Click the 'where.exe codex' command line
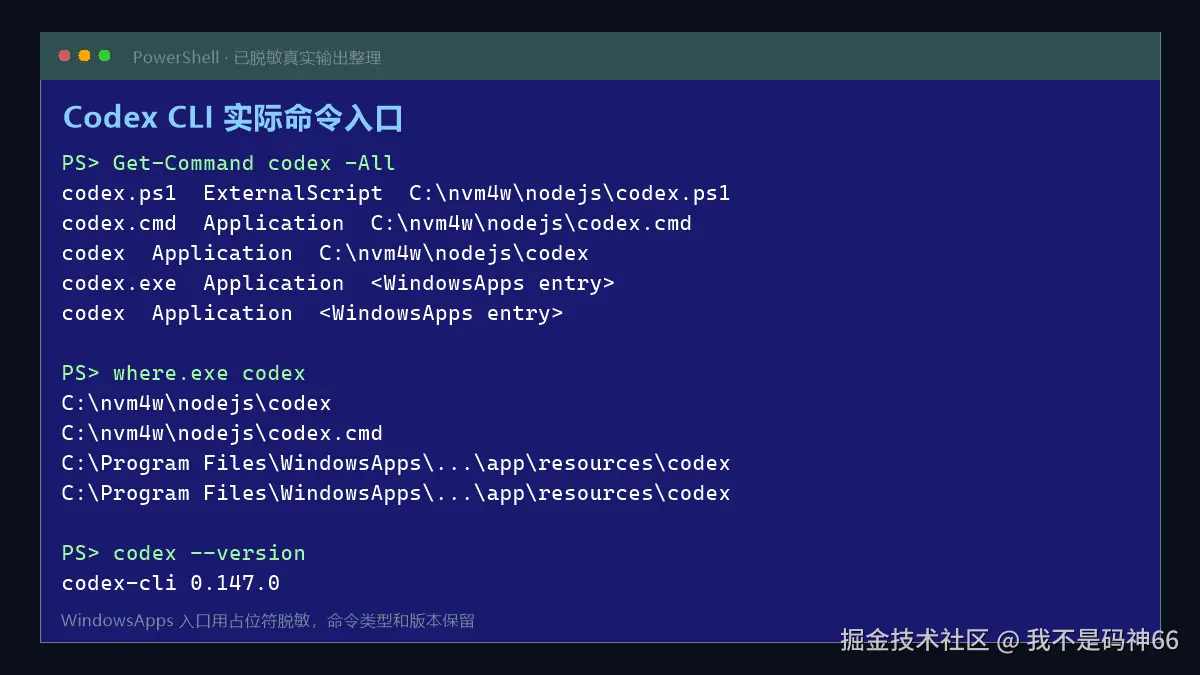The height and width of the screenshot is (675, 1200). pos(184,373)
